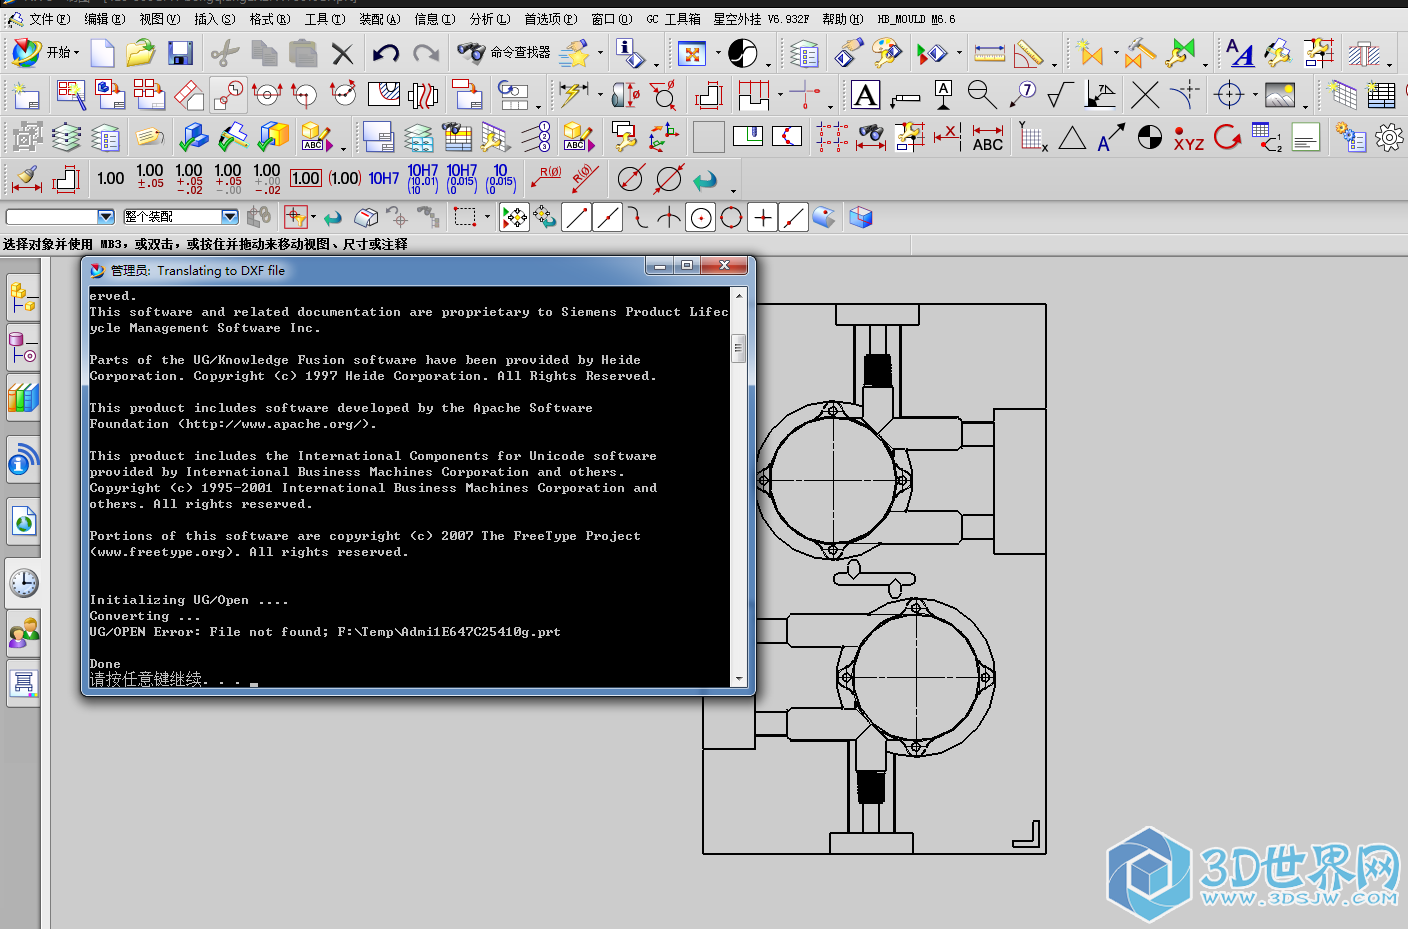The height and width of the screenshot is (929, 1408).
Task: Select the R(ø) radius dimension icon
Action: click(x=545, y=178)
